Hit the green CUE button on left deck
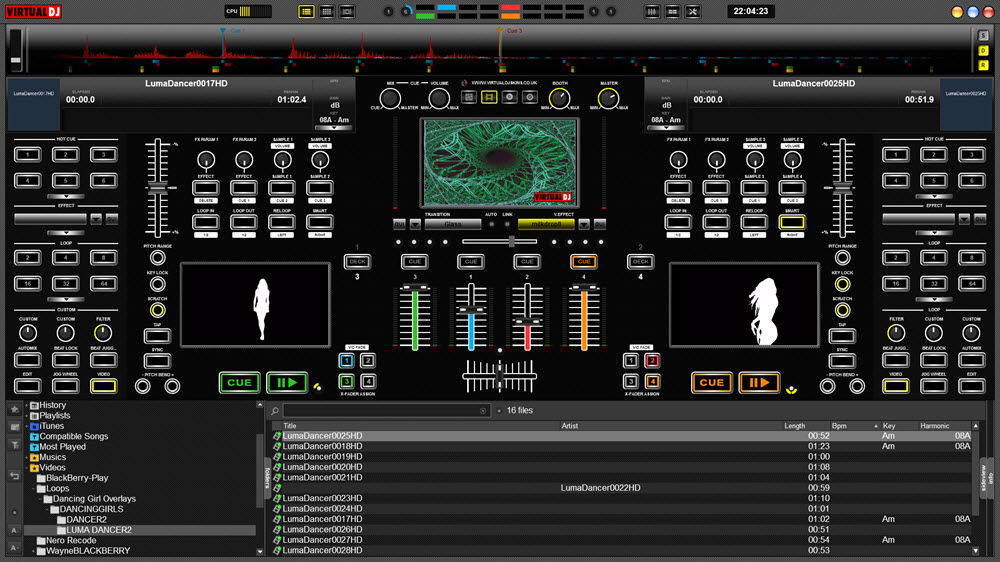 pos(239,383)
